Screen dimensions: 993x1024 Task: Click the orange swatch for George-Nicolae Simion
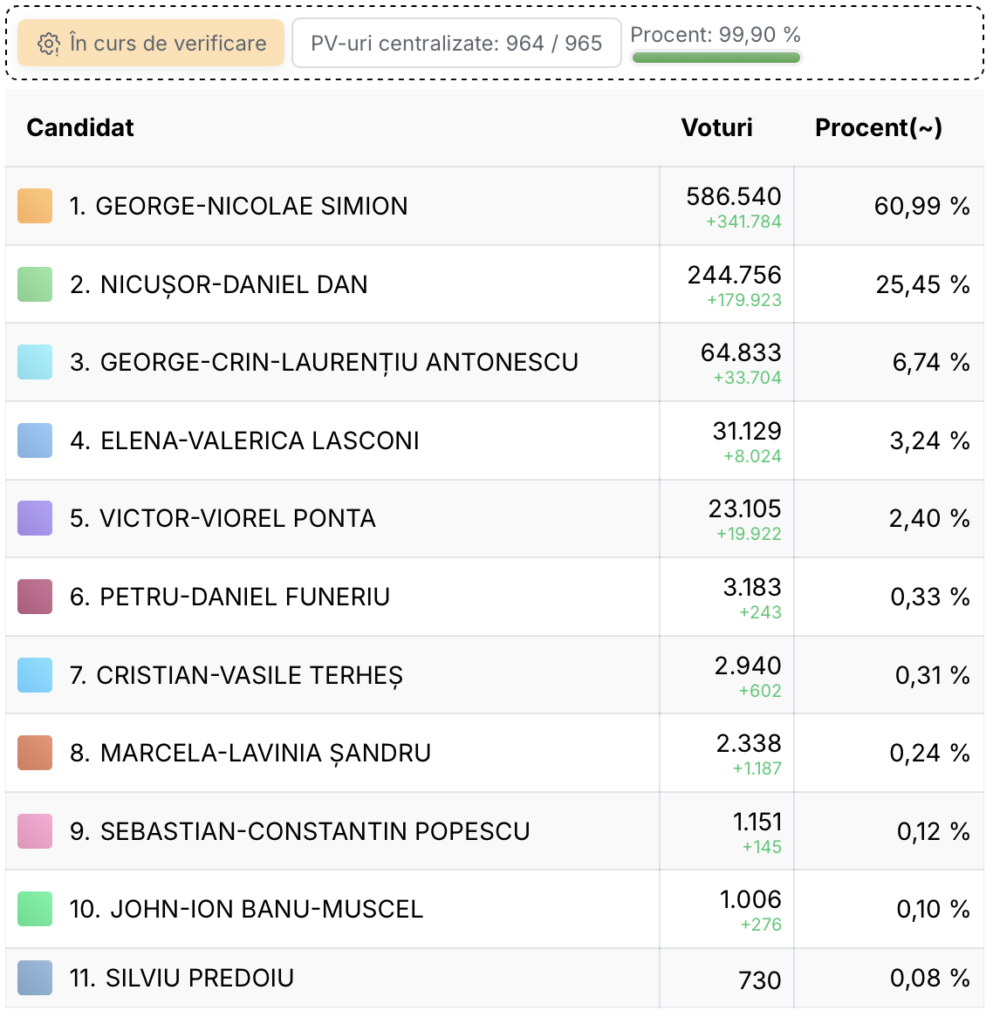tap(35, 206)
